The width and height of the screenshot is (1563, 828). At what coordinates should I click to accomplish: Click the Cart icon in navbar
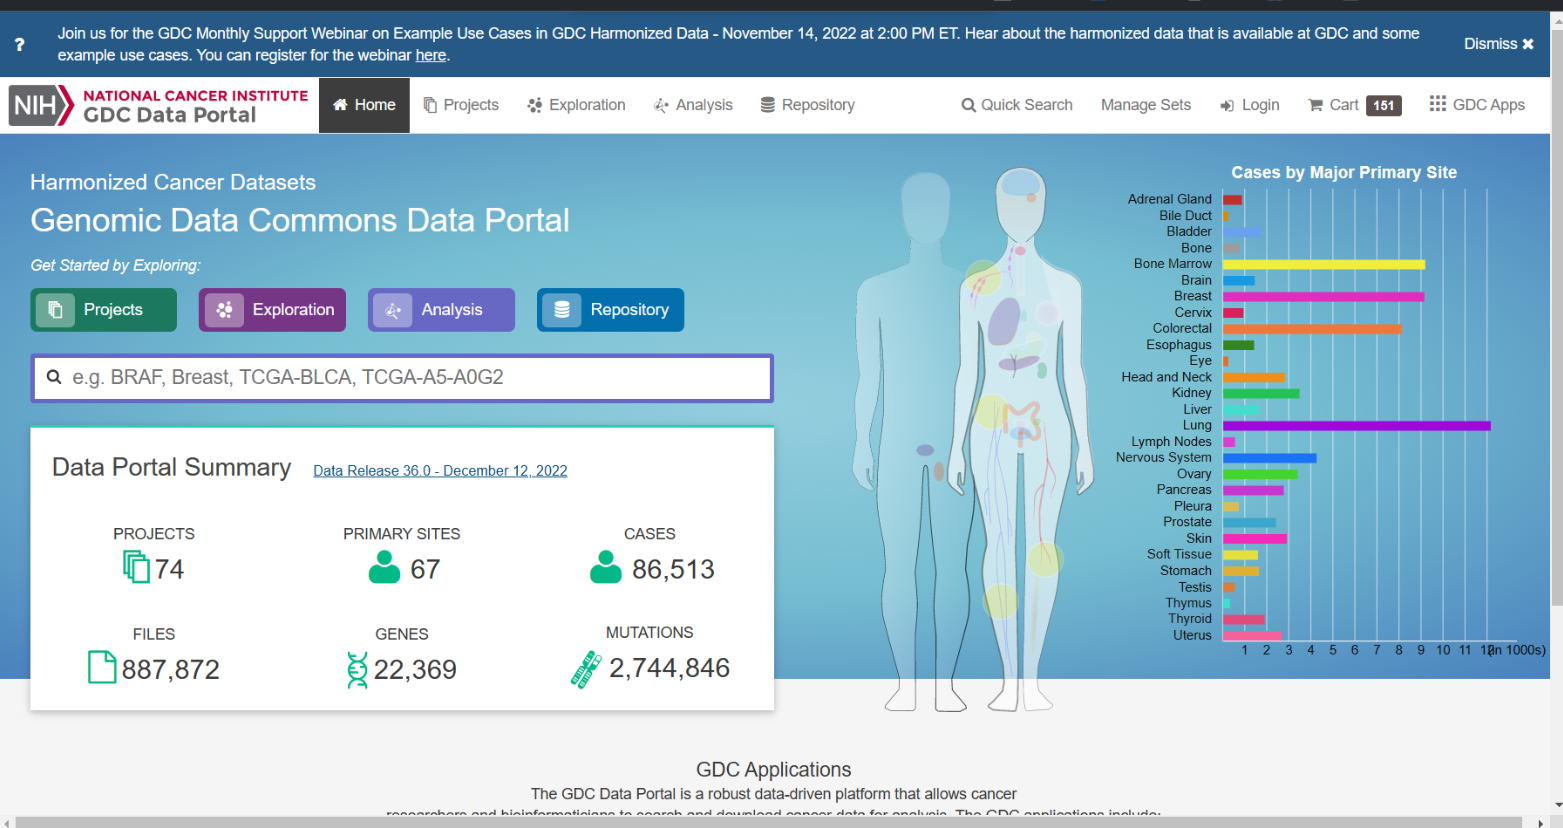(1315, 105)
